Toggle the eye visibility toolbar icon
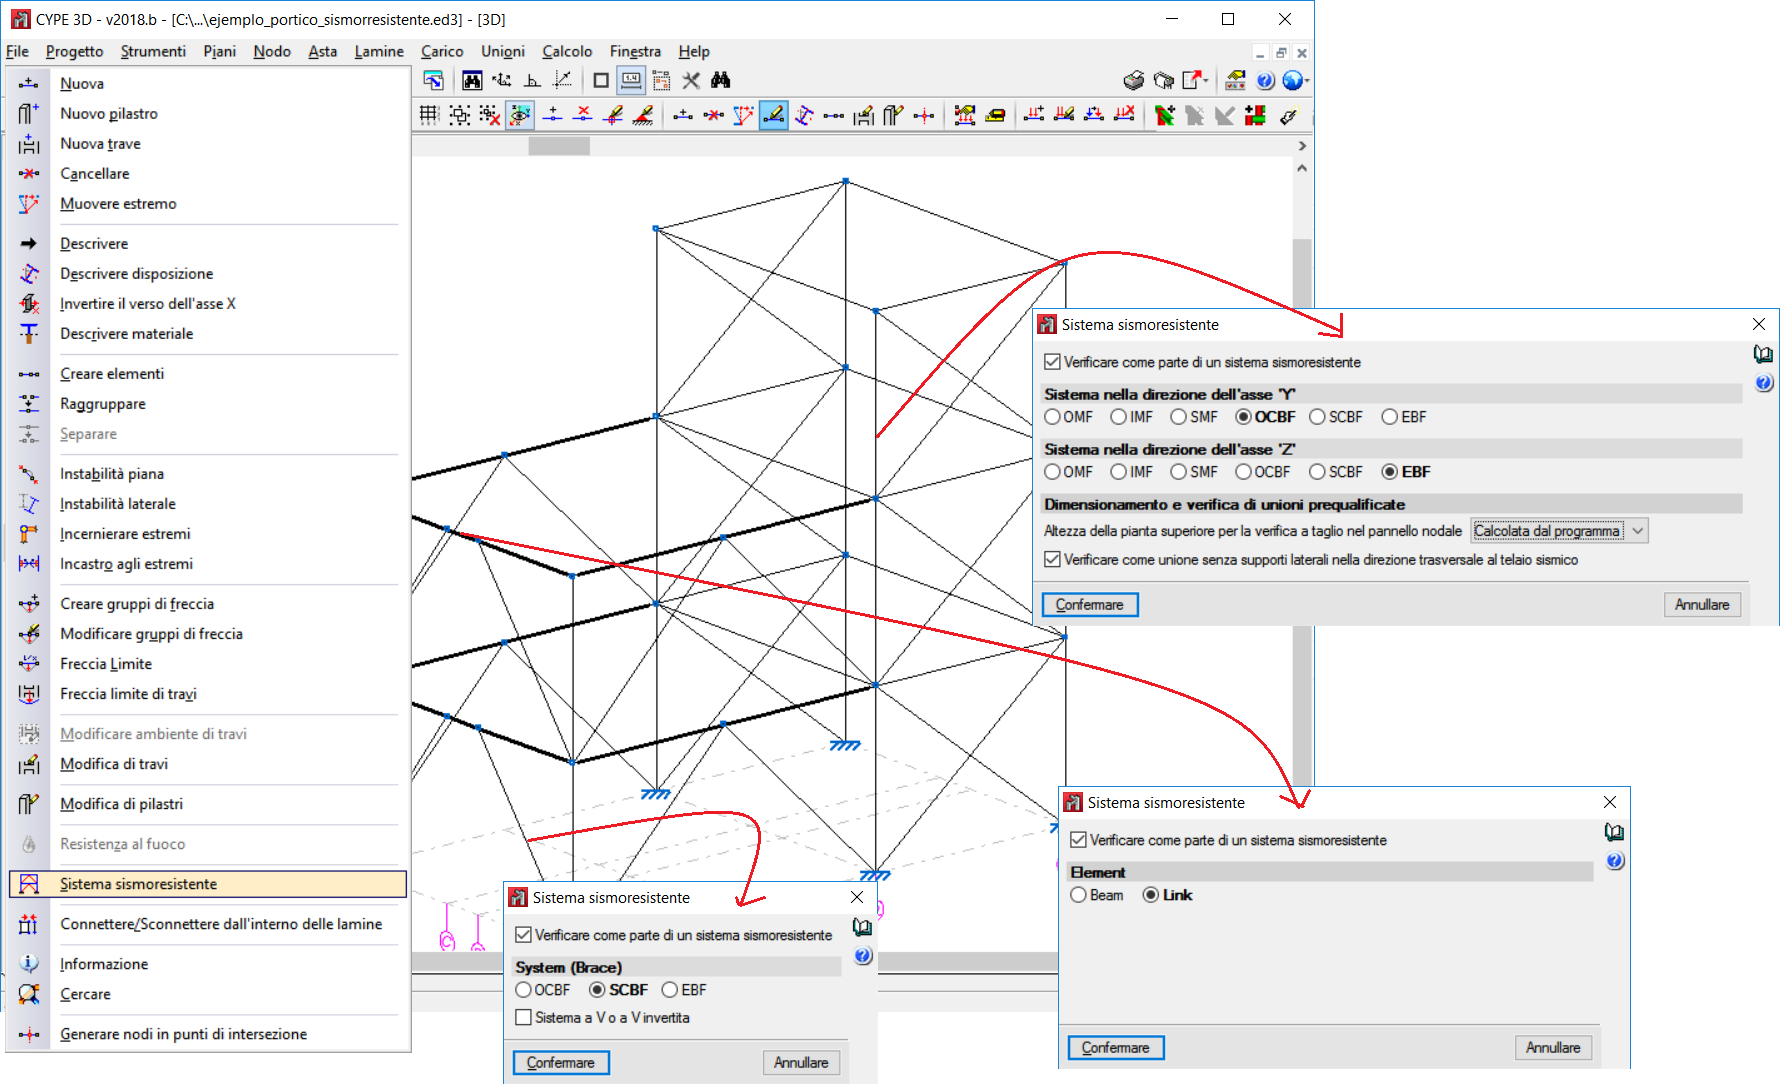The height and width of the screenshot is (1088, 1784). [x=520, y=115]
